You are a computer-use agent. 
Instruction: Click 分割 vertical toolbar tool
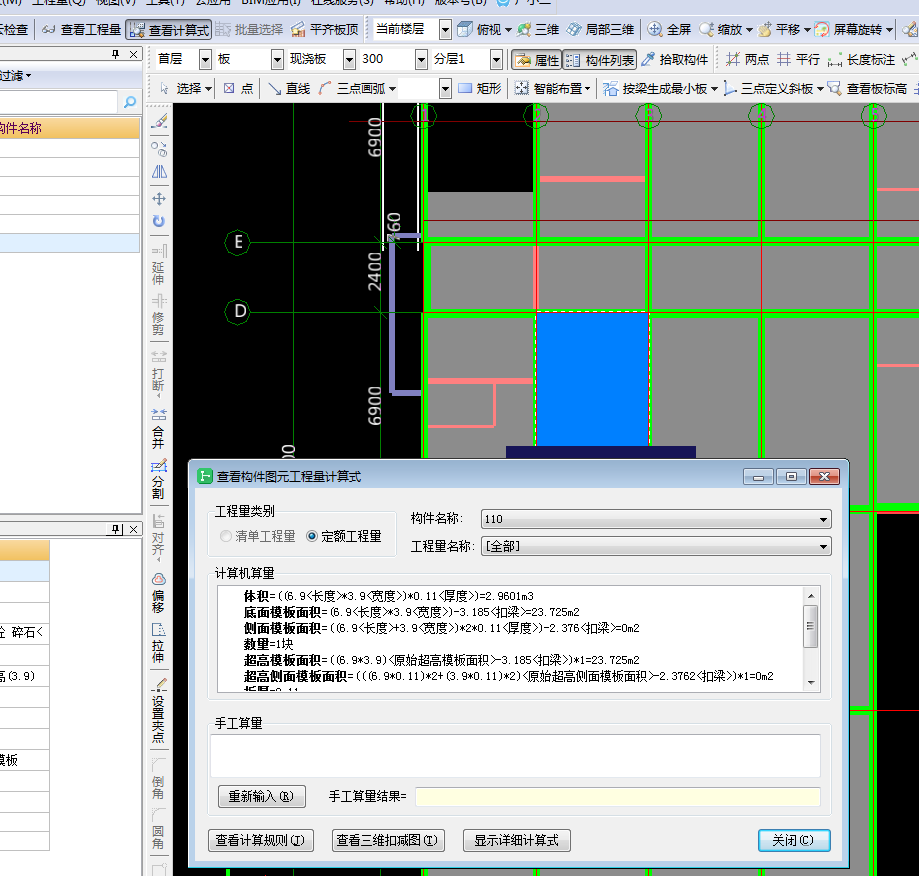(x=159, y=479)
